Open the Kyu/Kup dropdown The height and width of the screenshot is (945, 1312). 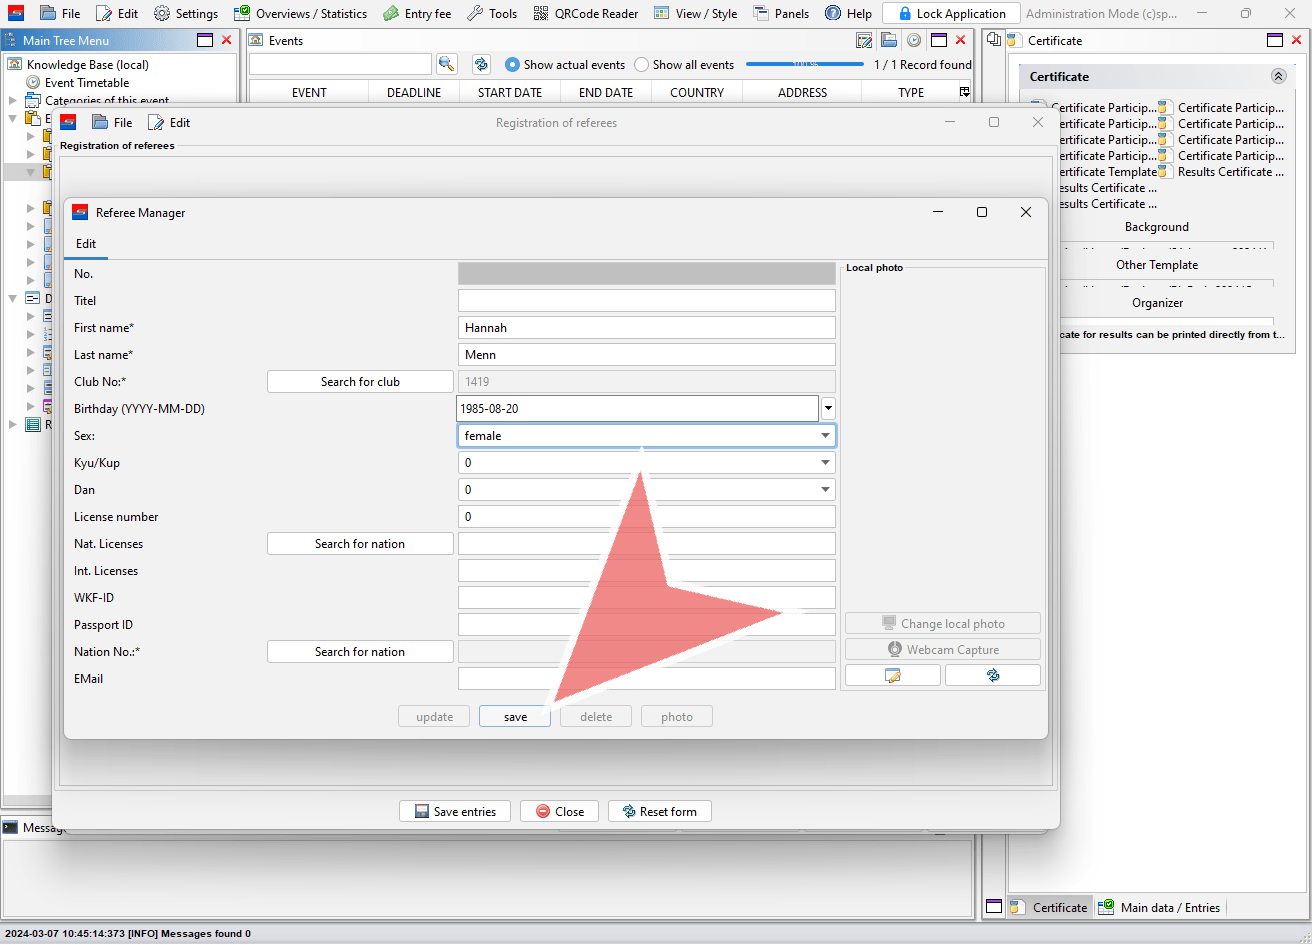point(825,463)
